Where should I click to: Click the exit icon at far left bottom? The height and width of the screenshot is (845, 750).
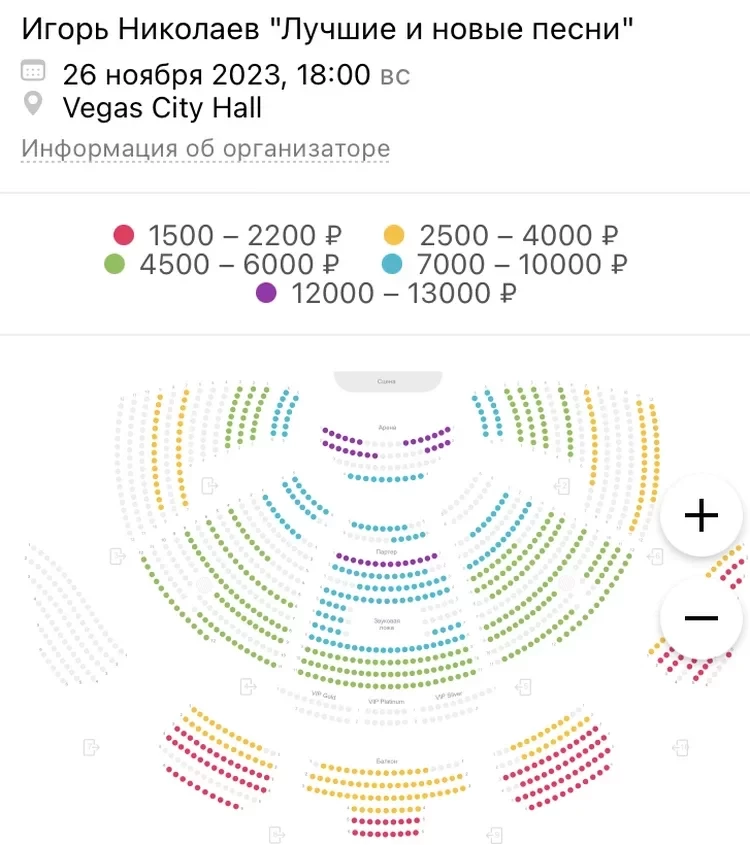91,747
